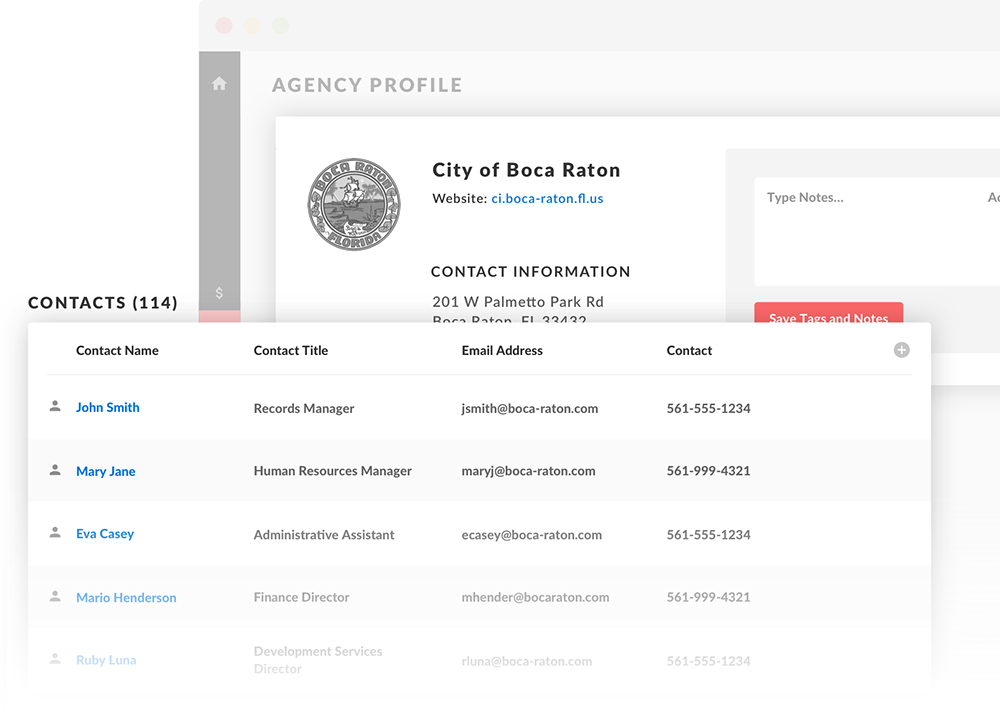Image resolution: width=1000 pixels, height=722 pixels.
Task: Click Eva Casey's phone number
Action: click(x=709, y=534)
